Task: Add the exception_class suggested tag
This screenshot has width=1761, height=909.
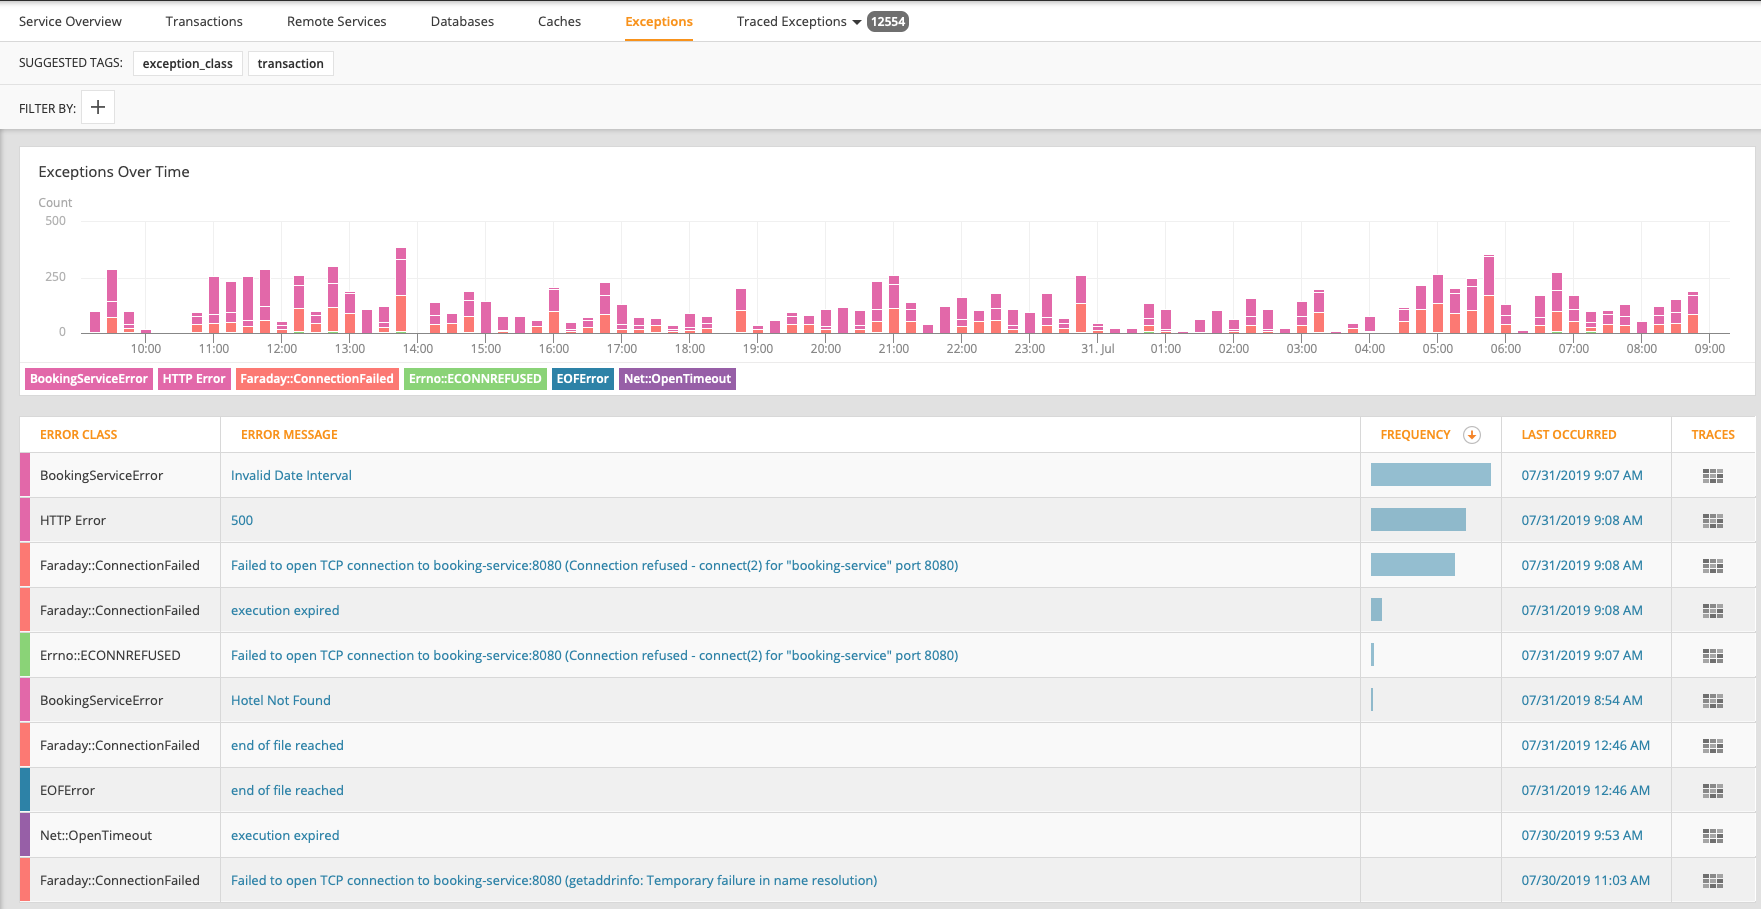Action: (187, 64)
